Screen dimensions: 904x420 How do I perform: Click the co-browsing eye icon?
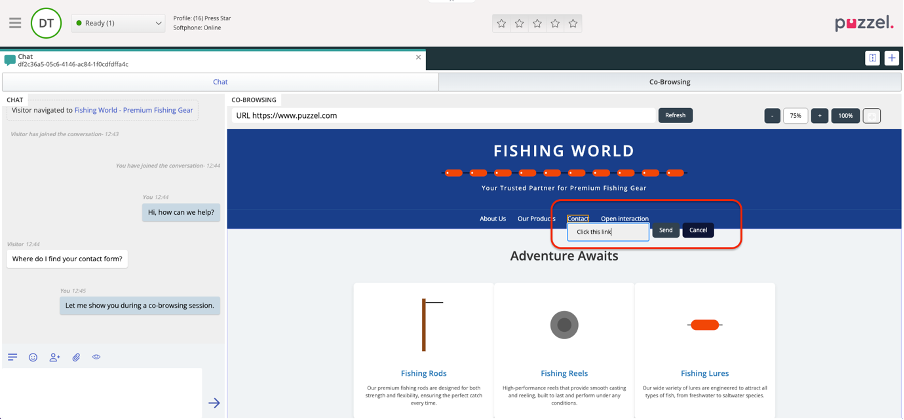[97, 357]
